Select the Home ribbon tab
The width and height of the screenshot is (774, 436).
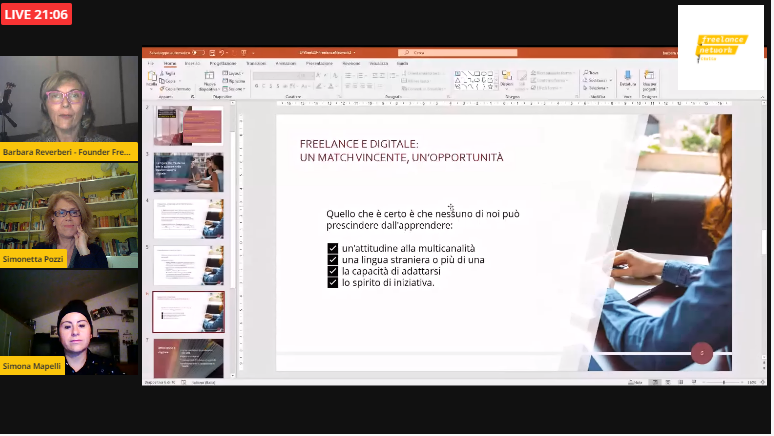coord(170,64)
